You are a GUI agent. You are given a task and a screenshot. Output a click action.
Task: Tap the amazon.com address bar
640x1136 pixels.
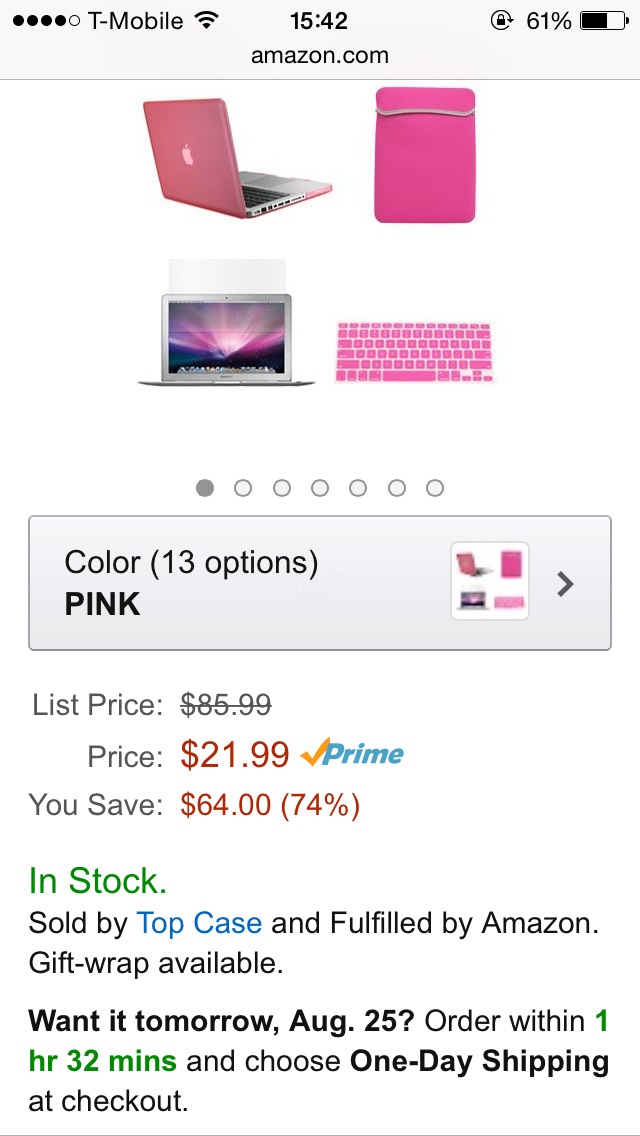pyautogui.click(x=320, y=56)
